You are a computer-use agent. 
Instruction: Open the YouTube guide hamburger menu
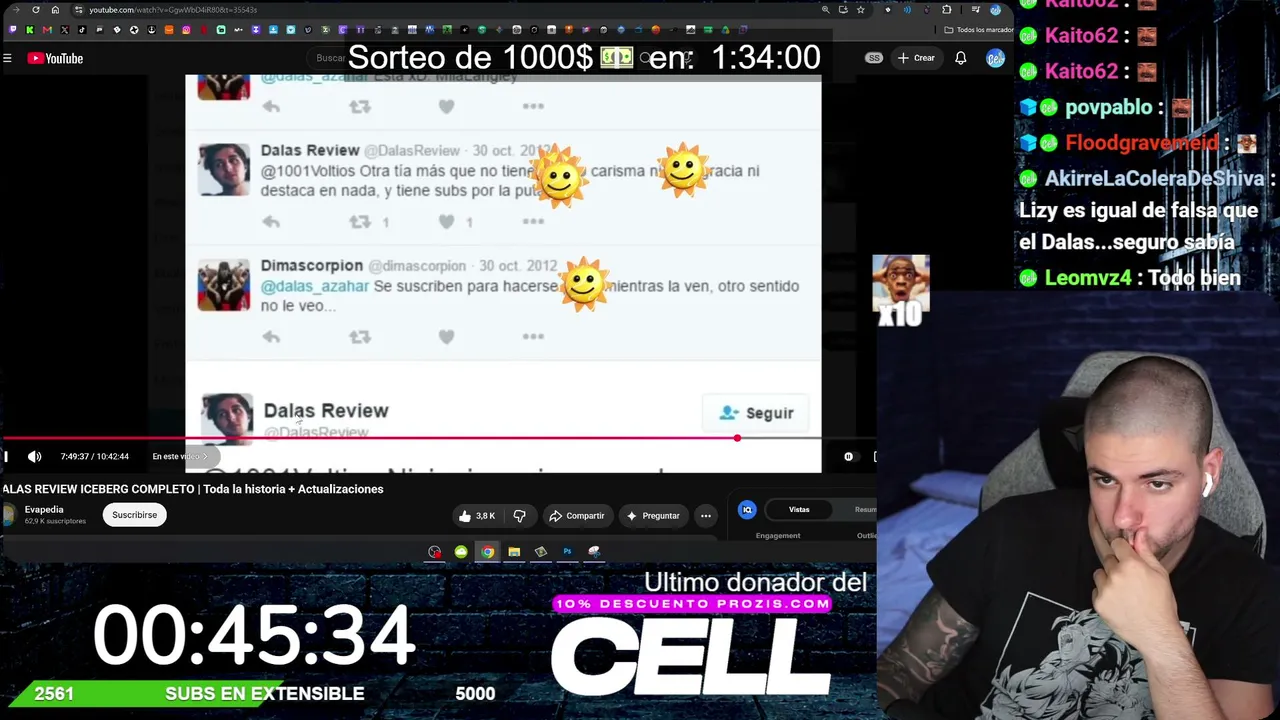point(7,58)
